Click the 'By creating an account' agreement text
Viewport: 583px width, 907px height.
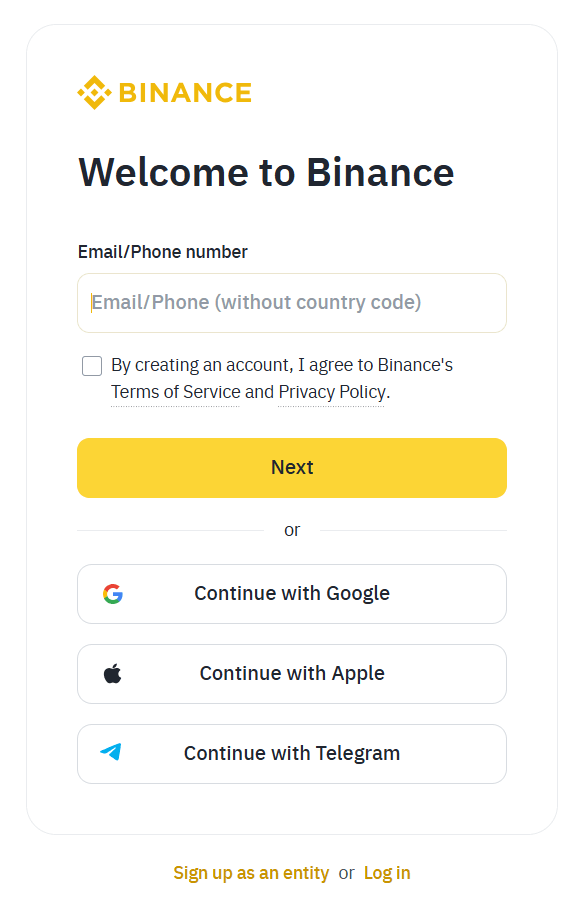[281, 364]
